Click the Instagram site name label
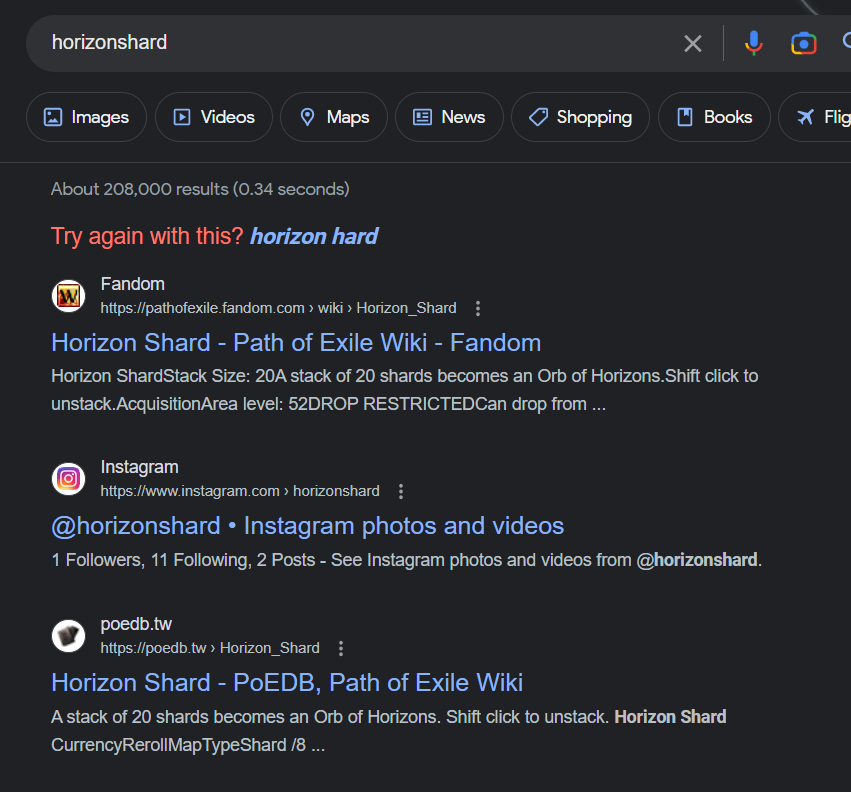 pos(139,467)
